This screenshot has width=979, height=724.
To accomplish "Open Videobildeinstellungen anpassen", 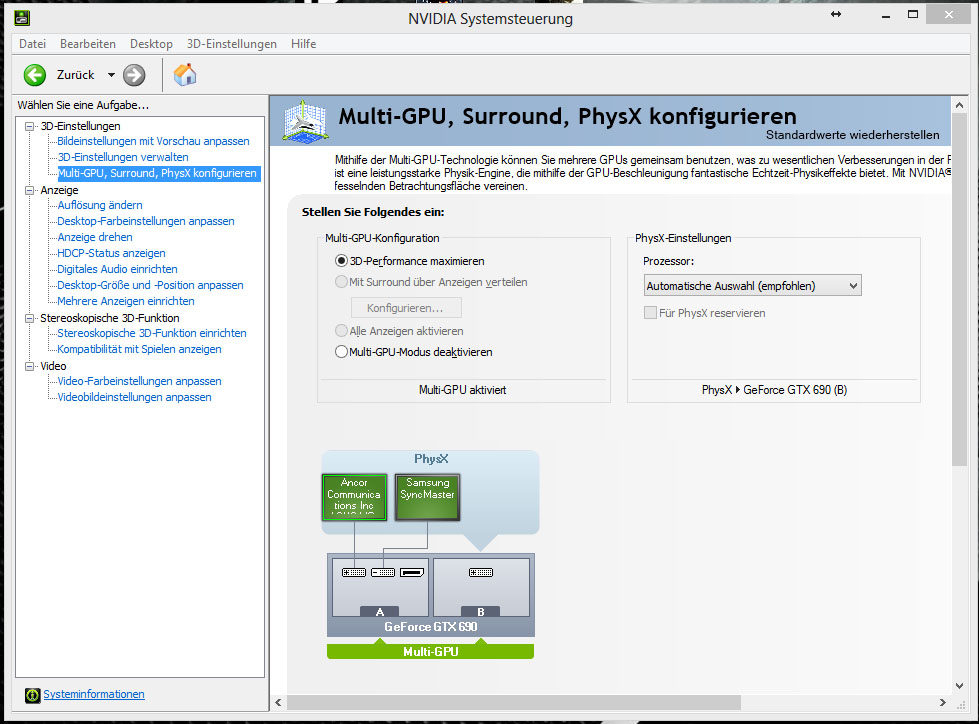I will coord(134,397).
